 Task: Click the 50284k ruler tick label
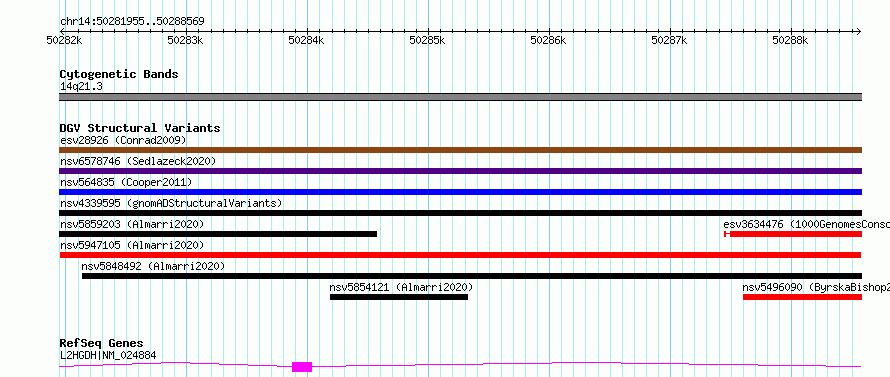307,40
